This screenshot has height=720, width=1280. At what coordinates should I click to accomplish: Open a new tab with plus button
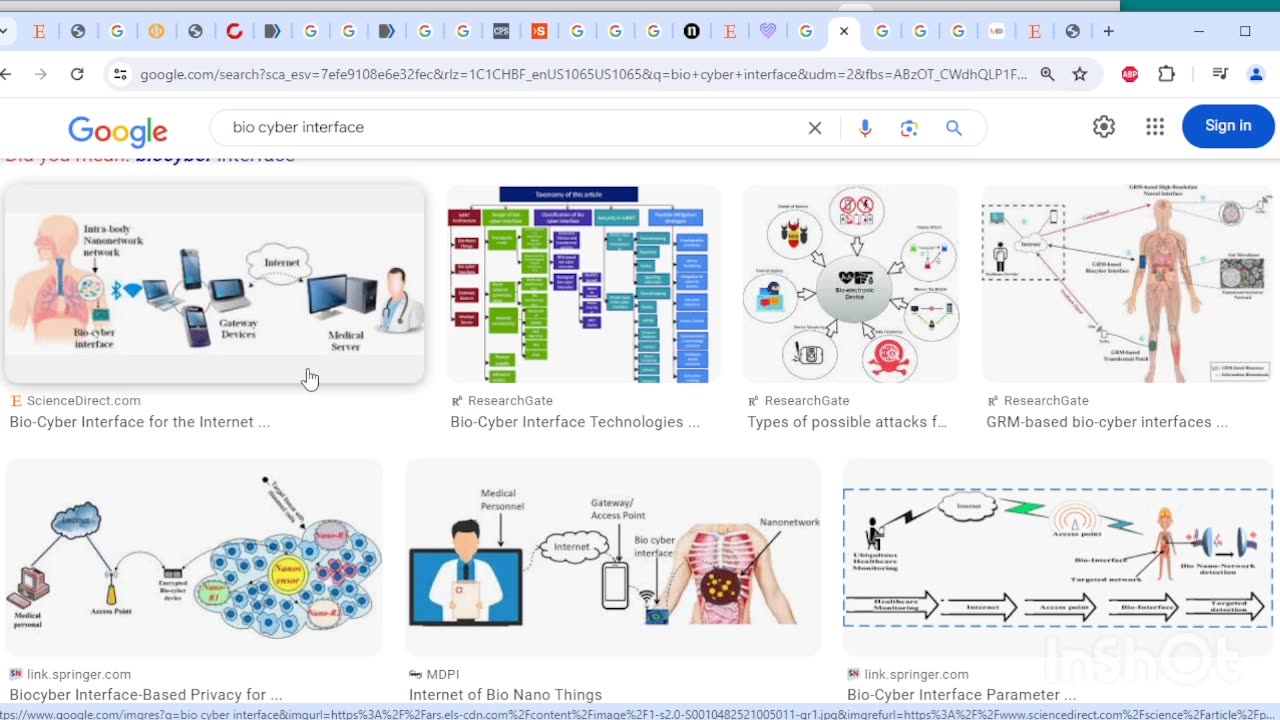tap(1108, 31)
